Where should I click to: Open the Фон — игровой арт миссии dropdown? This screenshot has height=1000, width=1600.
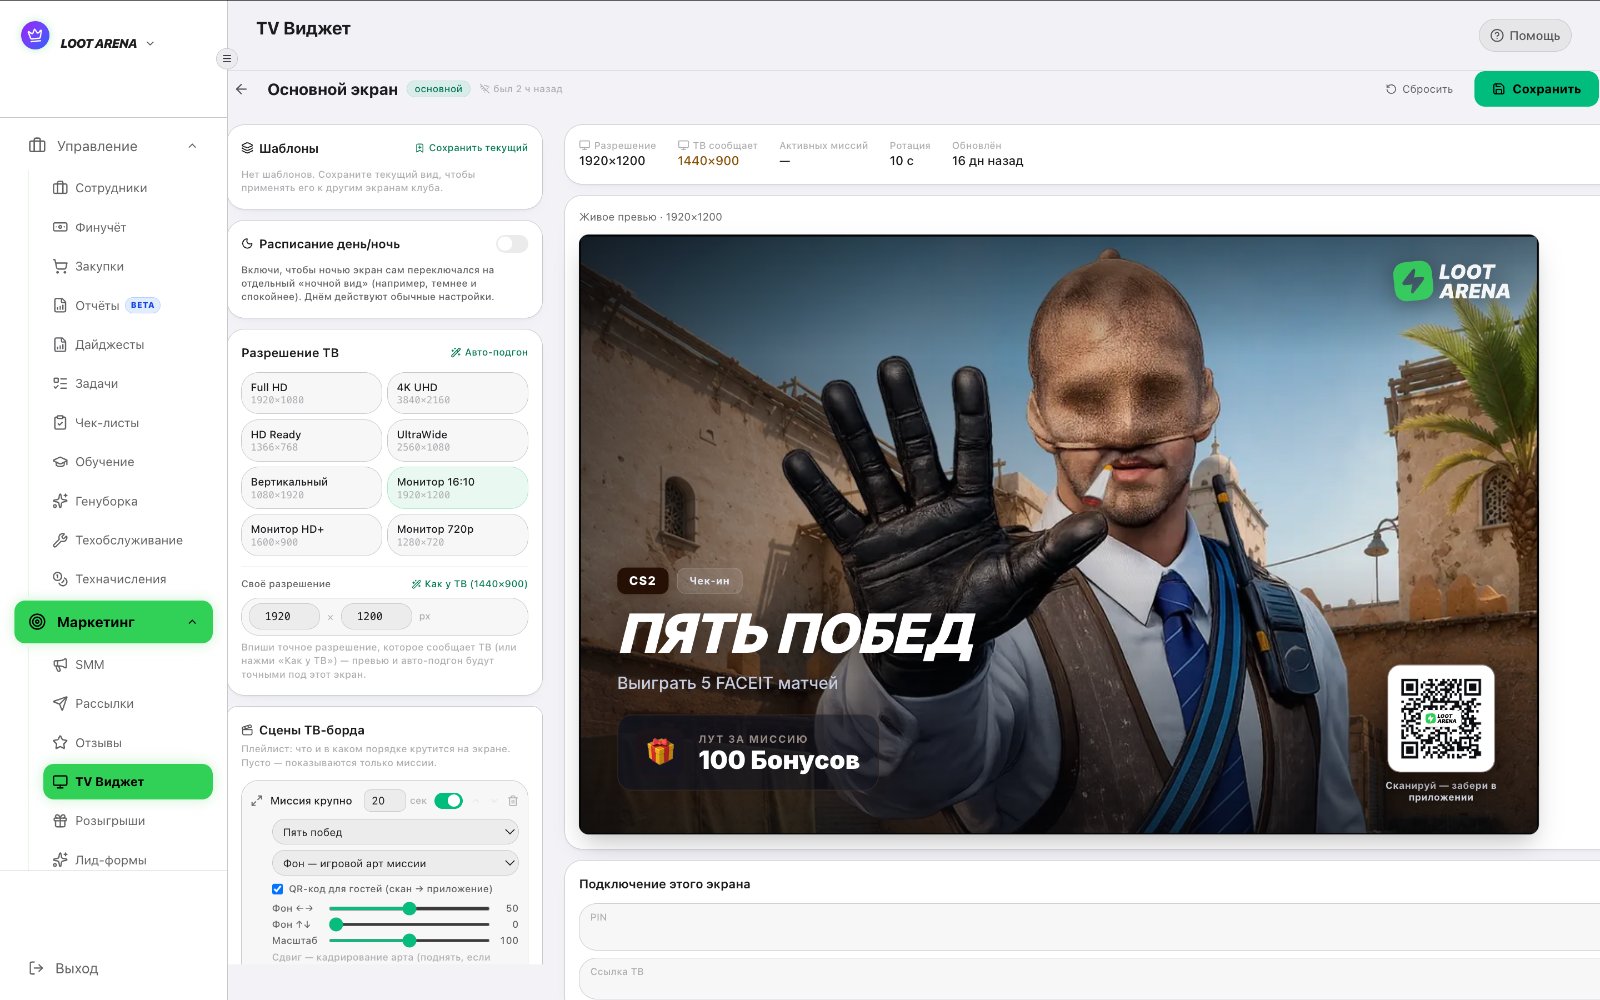click(396, 863)
